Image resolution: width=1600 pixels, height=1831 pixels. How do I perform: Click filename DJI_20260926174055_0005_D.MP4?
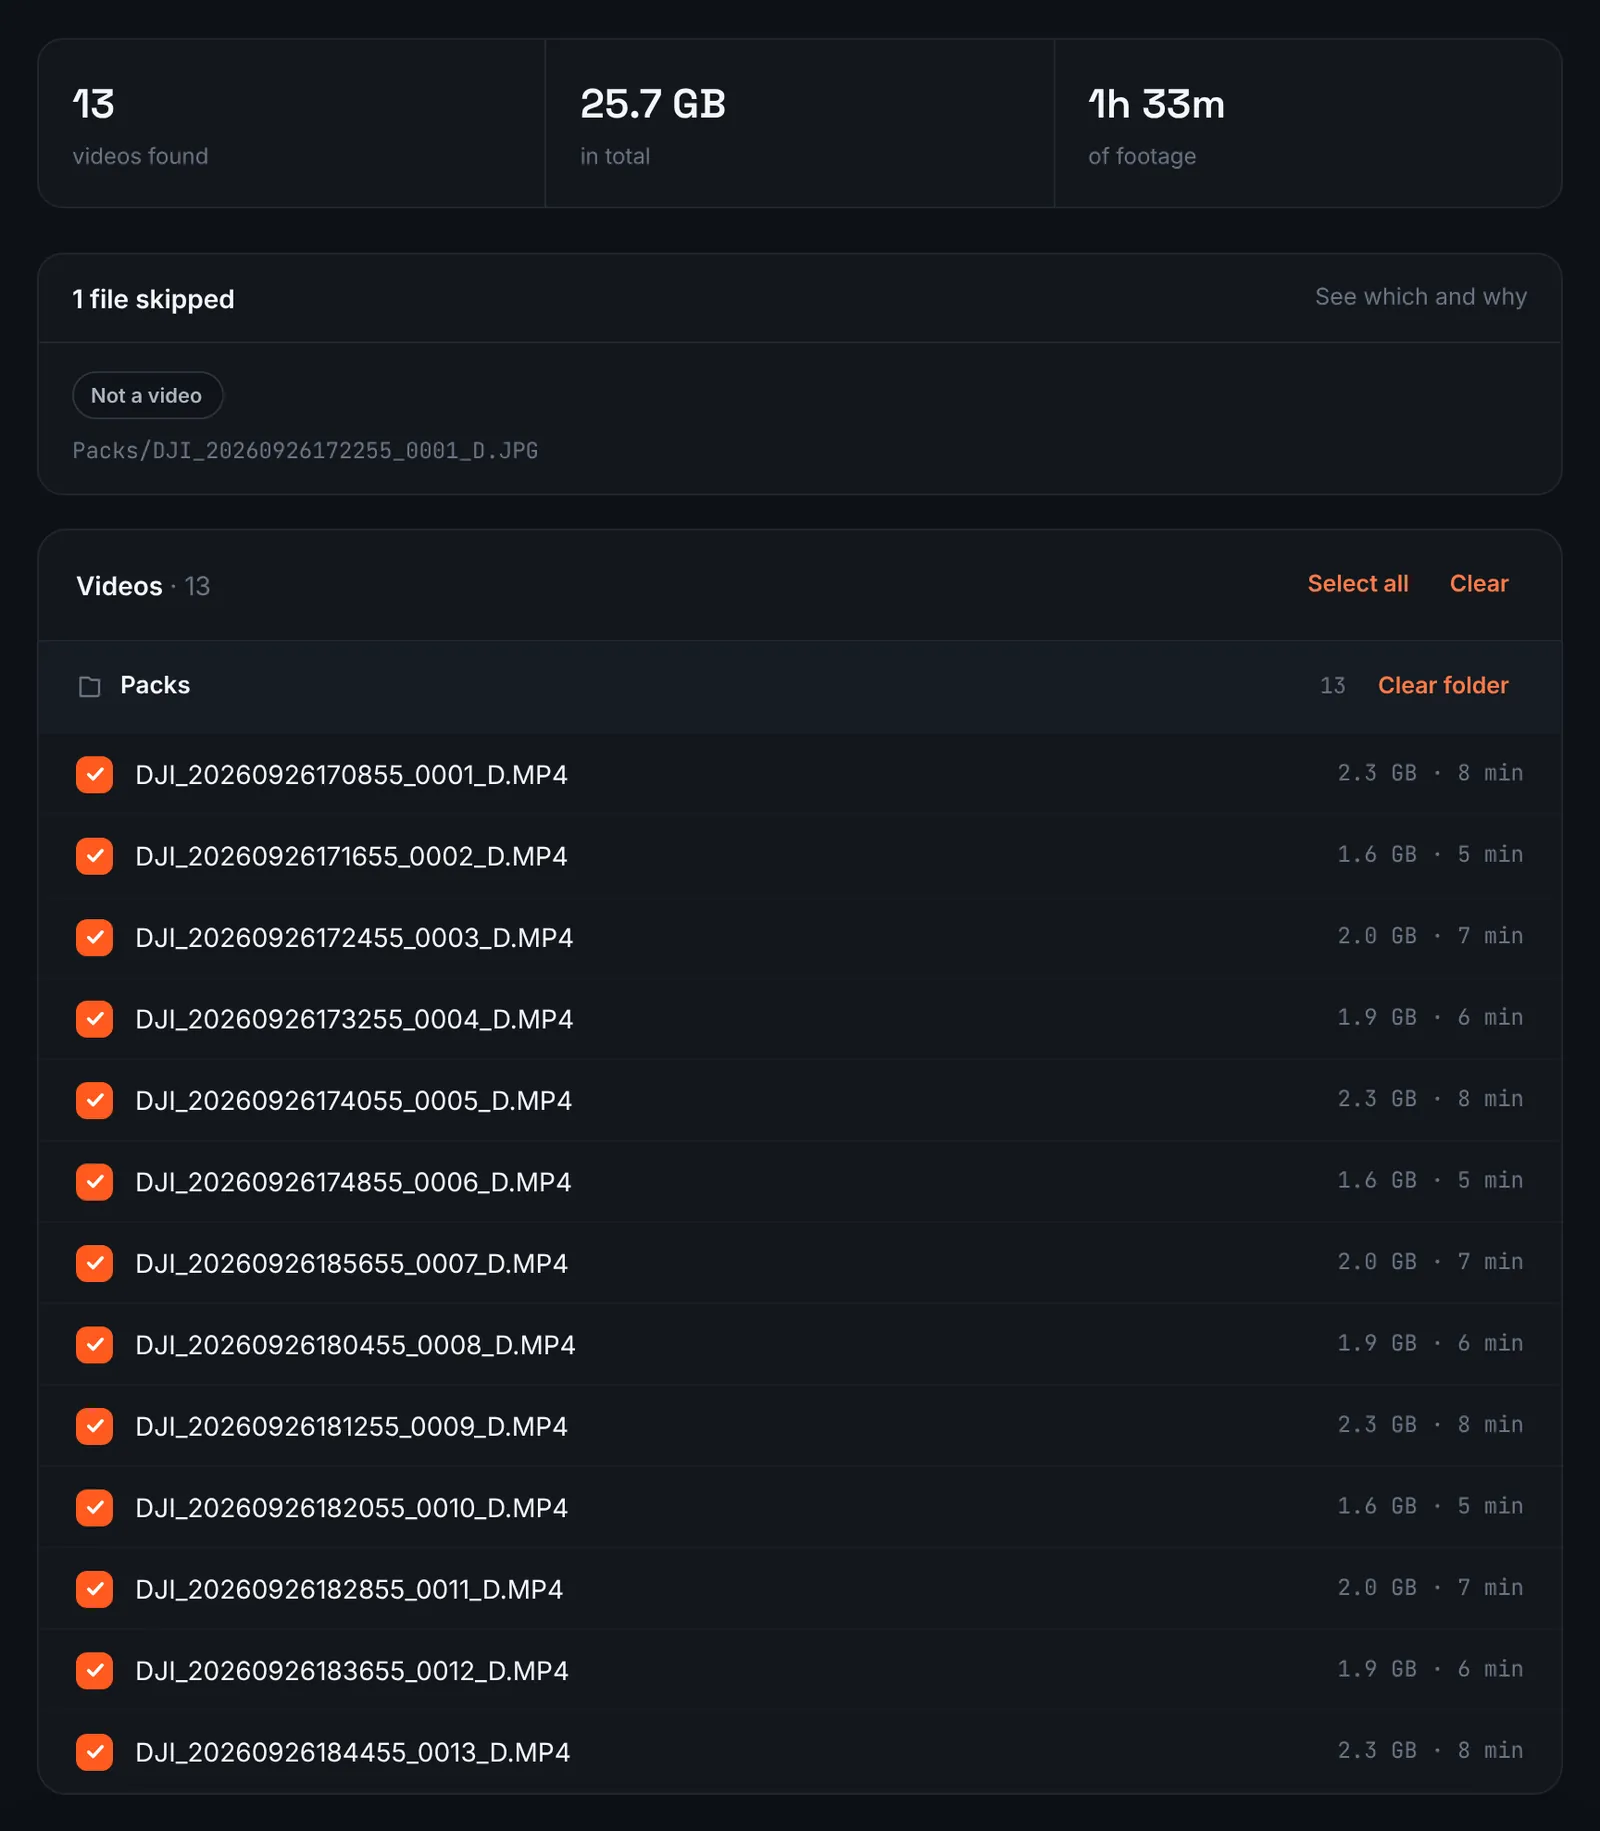click(353, 1101)
